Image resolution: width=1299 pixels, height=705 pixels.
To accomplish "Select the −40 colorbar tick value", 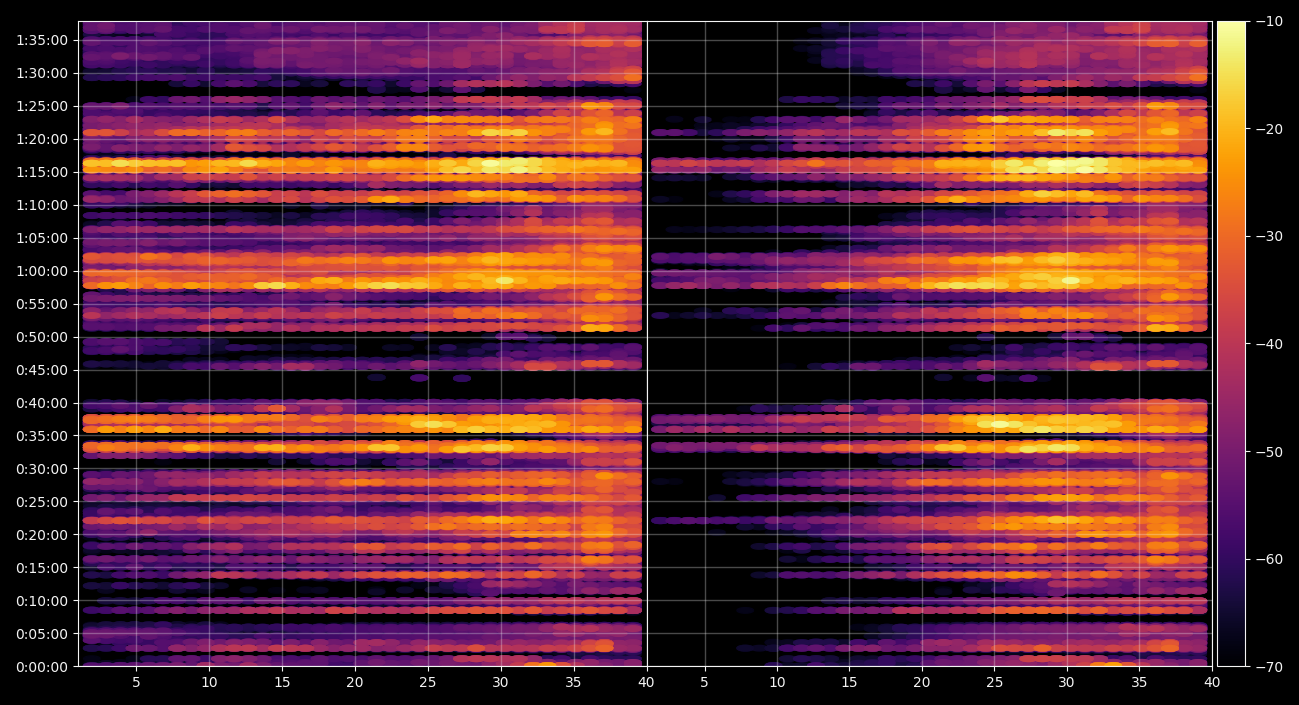I will 1269,344.
